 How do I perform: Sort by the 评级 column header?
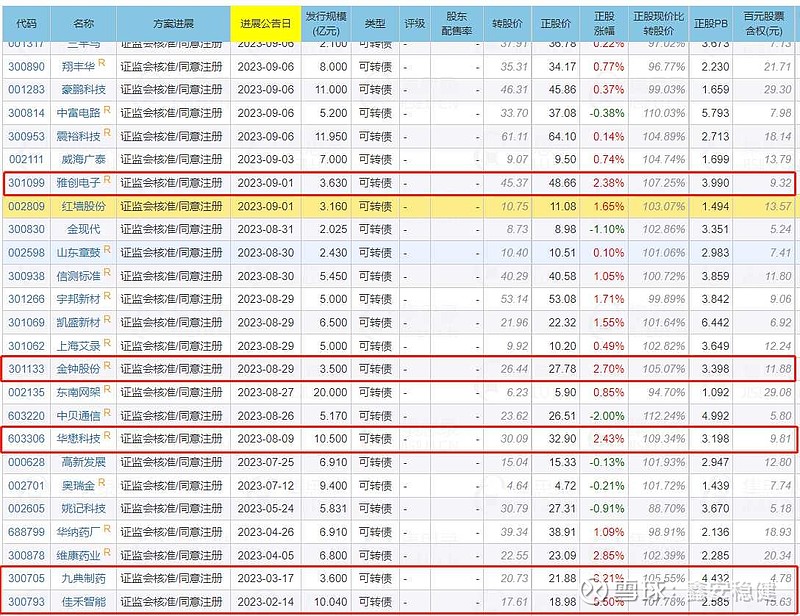click(x=415, y=23)
